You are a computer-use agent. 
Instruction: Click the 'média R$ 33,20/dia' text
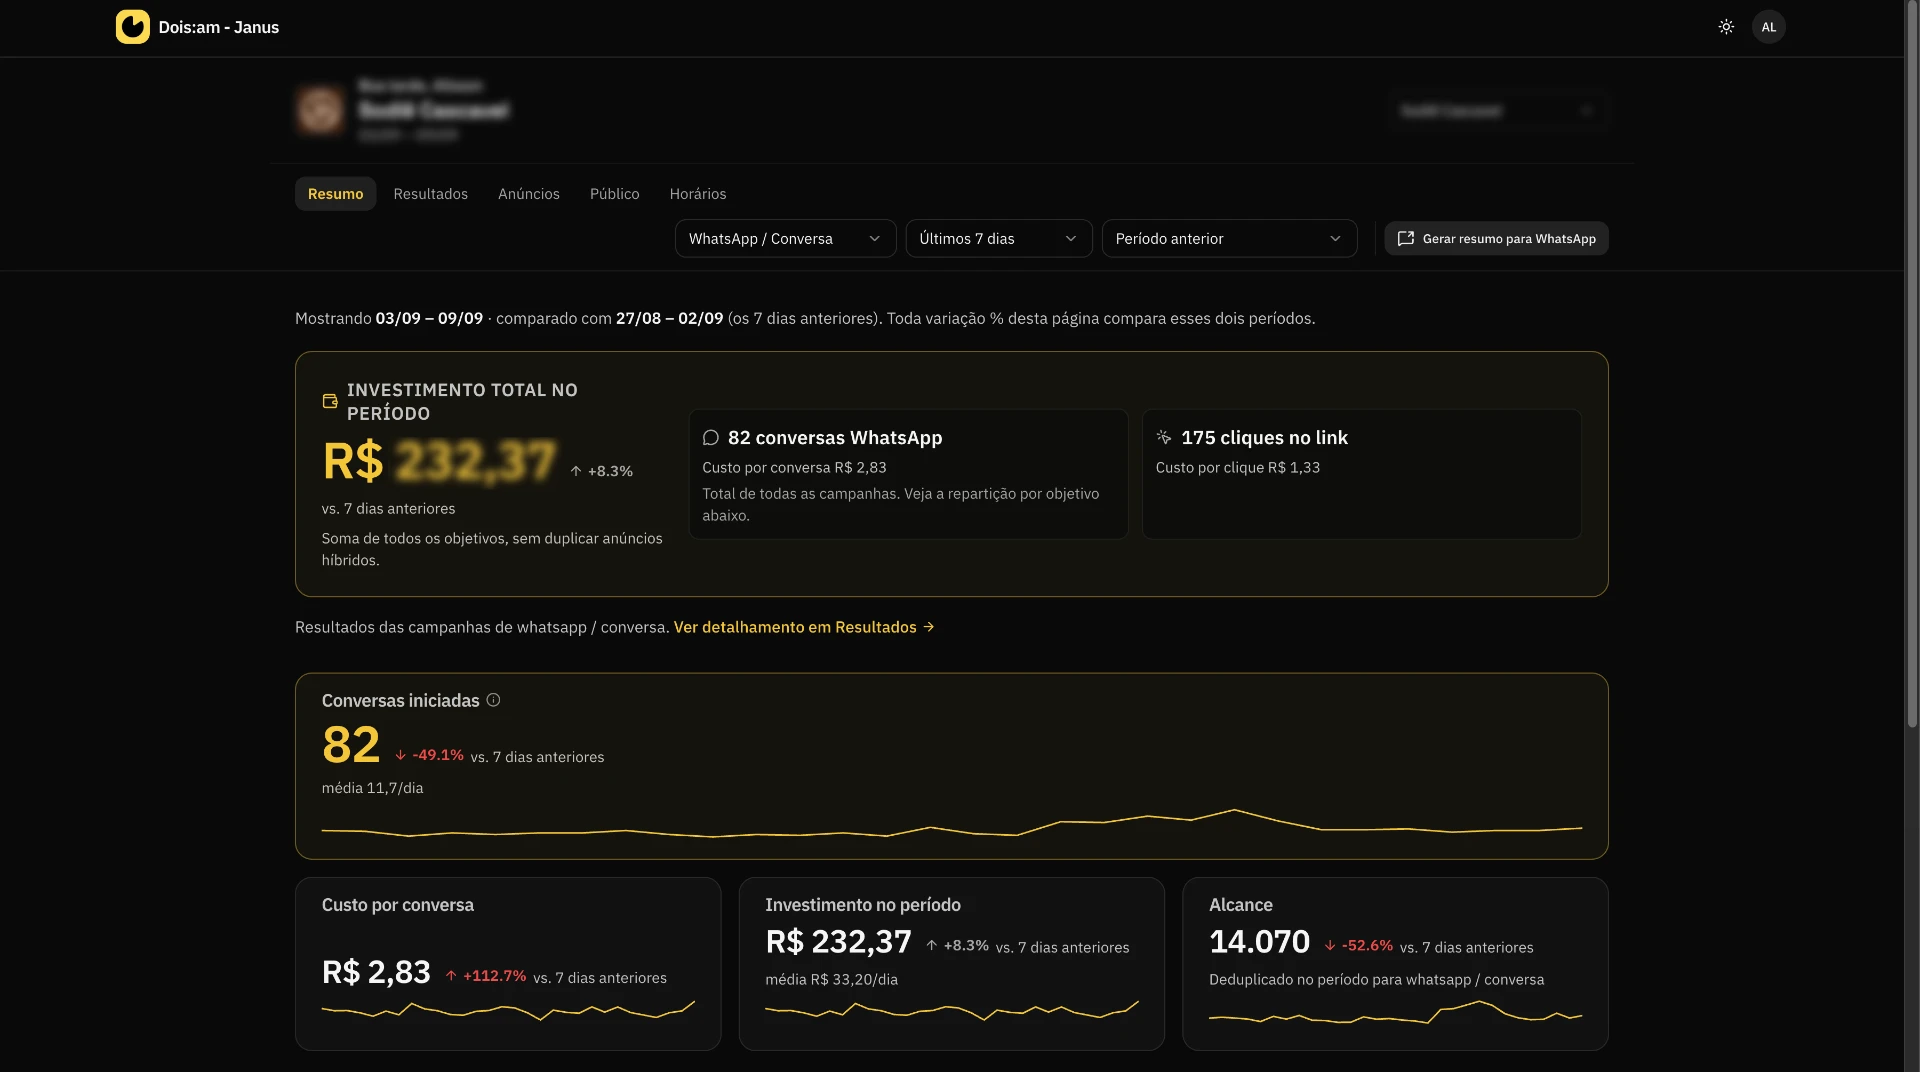tap(831, 980)
